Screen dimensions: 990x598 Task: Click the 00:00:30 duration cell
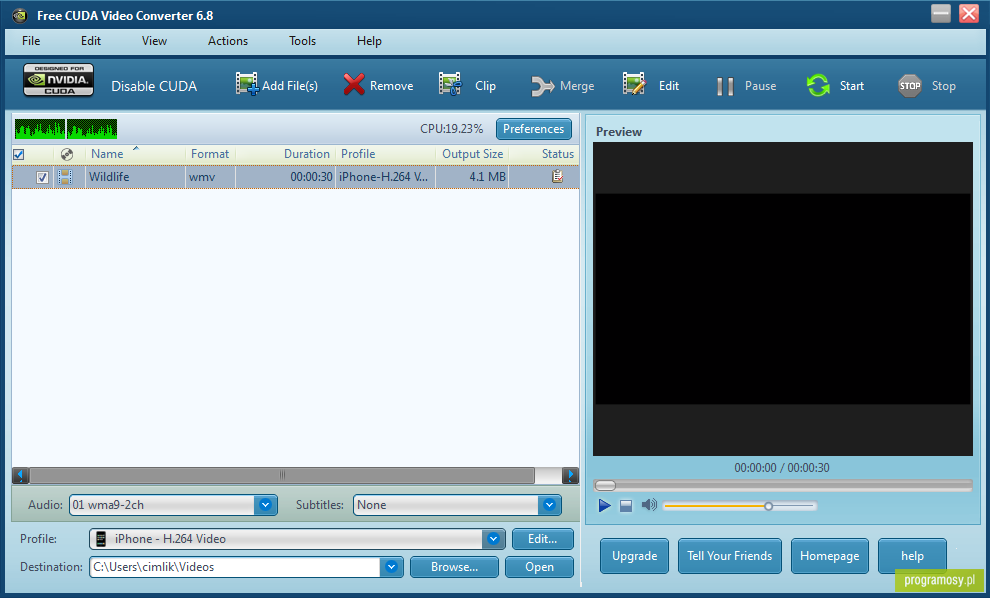285,177
